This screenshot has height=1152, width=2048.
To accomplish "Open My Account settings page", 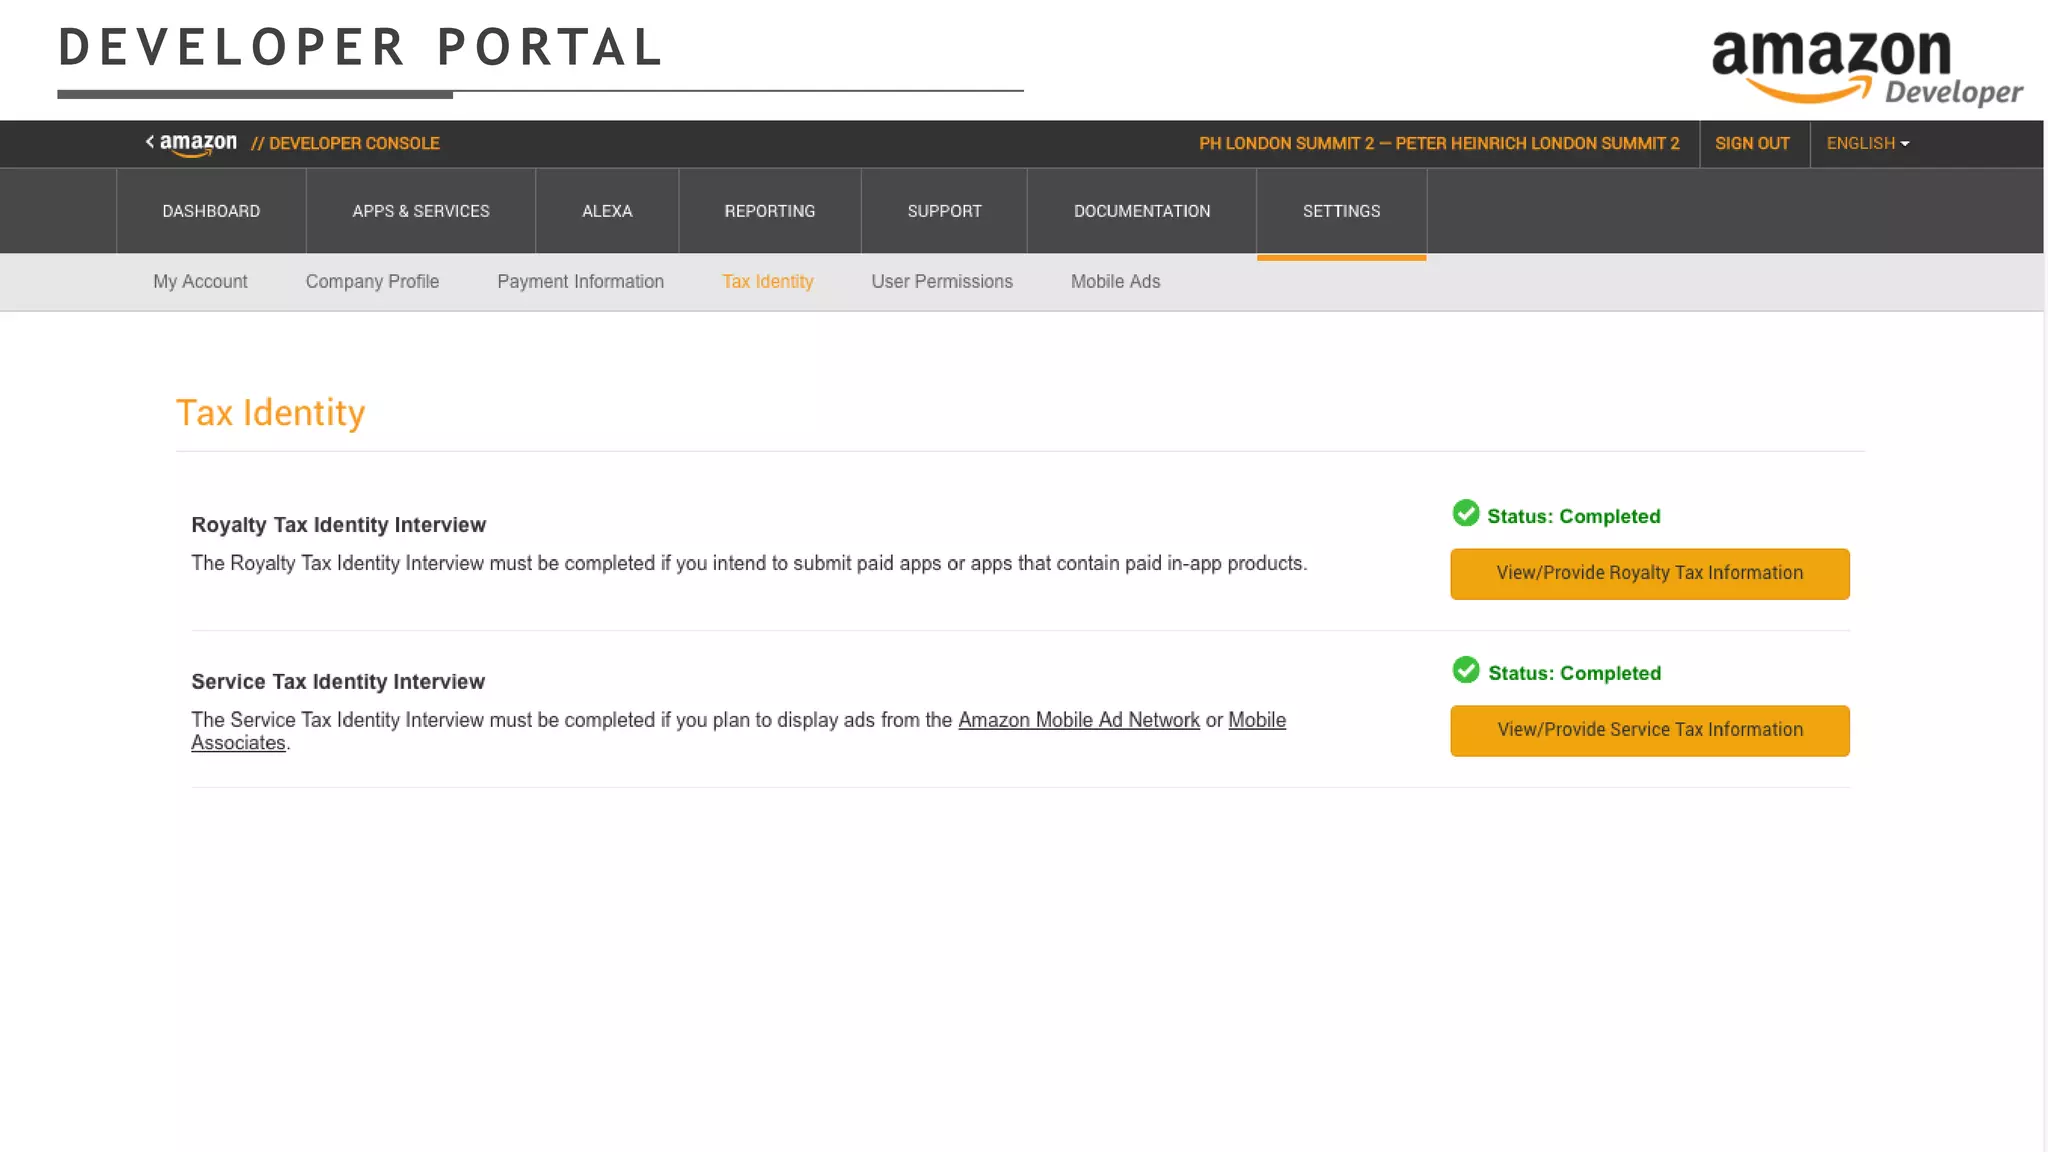I will point(200,282).
